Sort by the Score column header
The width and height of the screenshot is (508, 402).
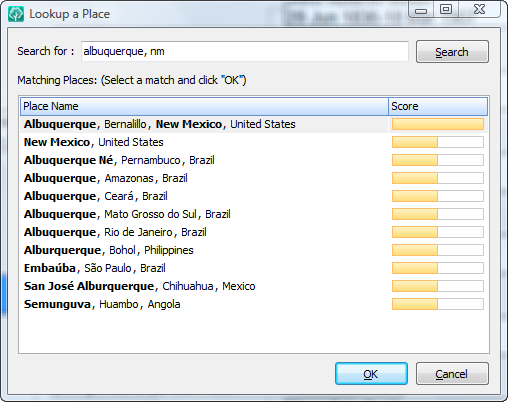click(438, 106)
